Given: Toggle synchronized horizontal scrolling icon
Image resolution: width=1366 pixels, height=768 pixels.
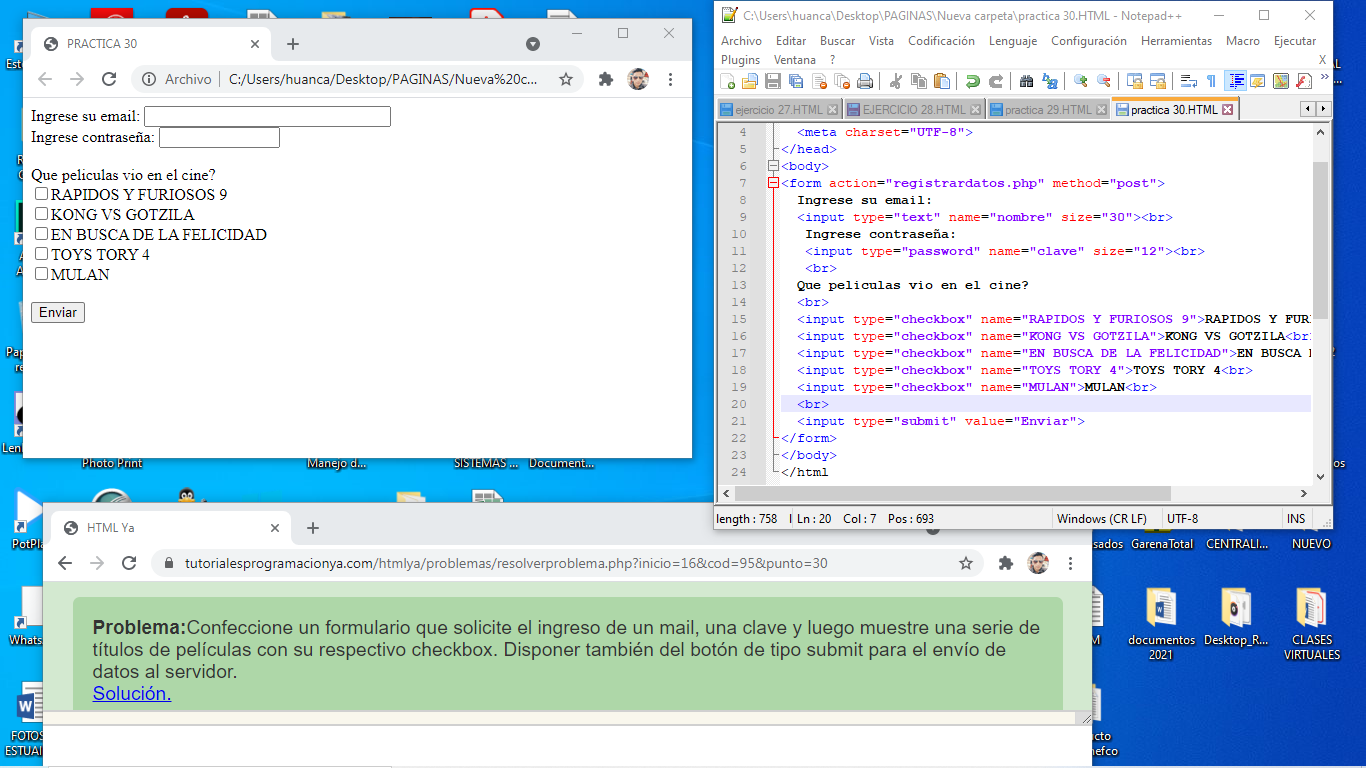Looking at the screenshot, I should 1157,81.
